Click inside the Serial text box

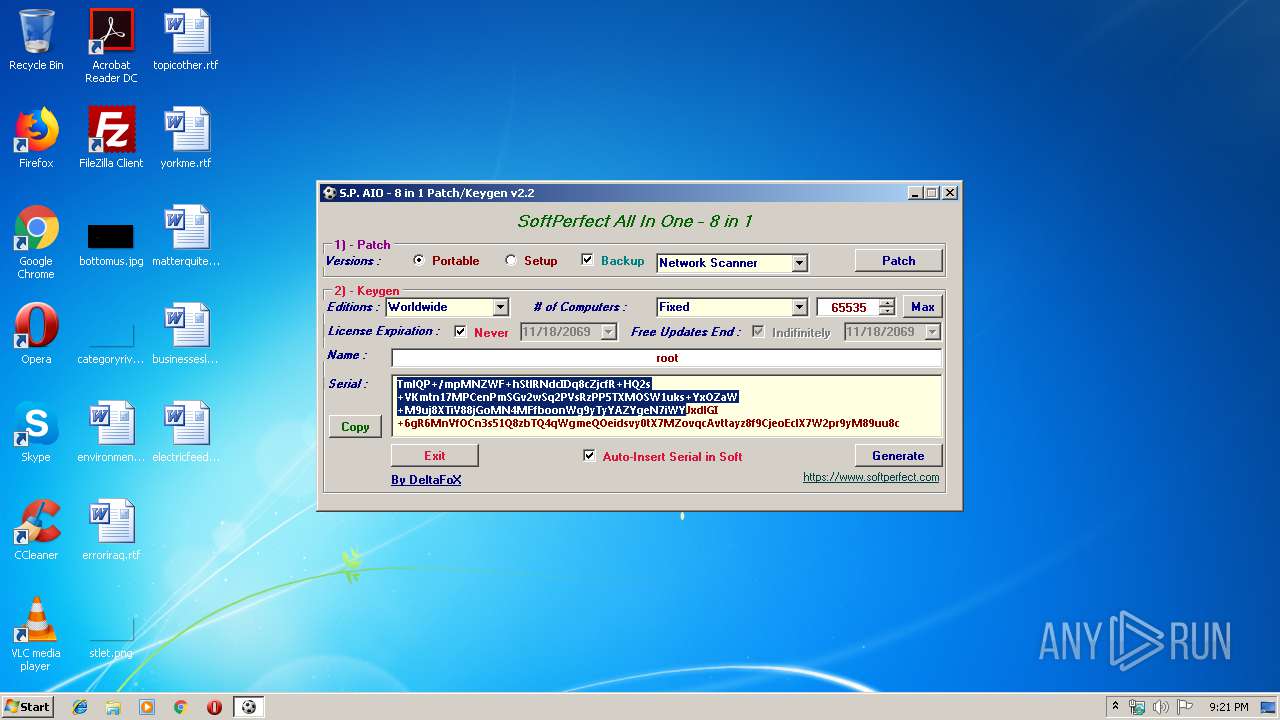coord(666,406)
